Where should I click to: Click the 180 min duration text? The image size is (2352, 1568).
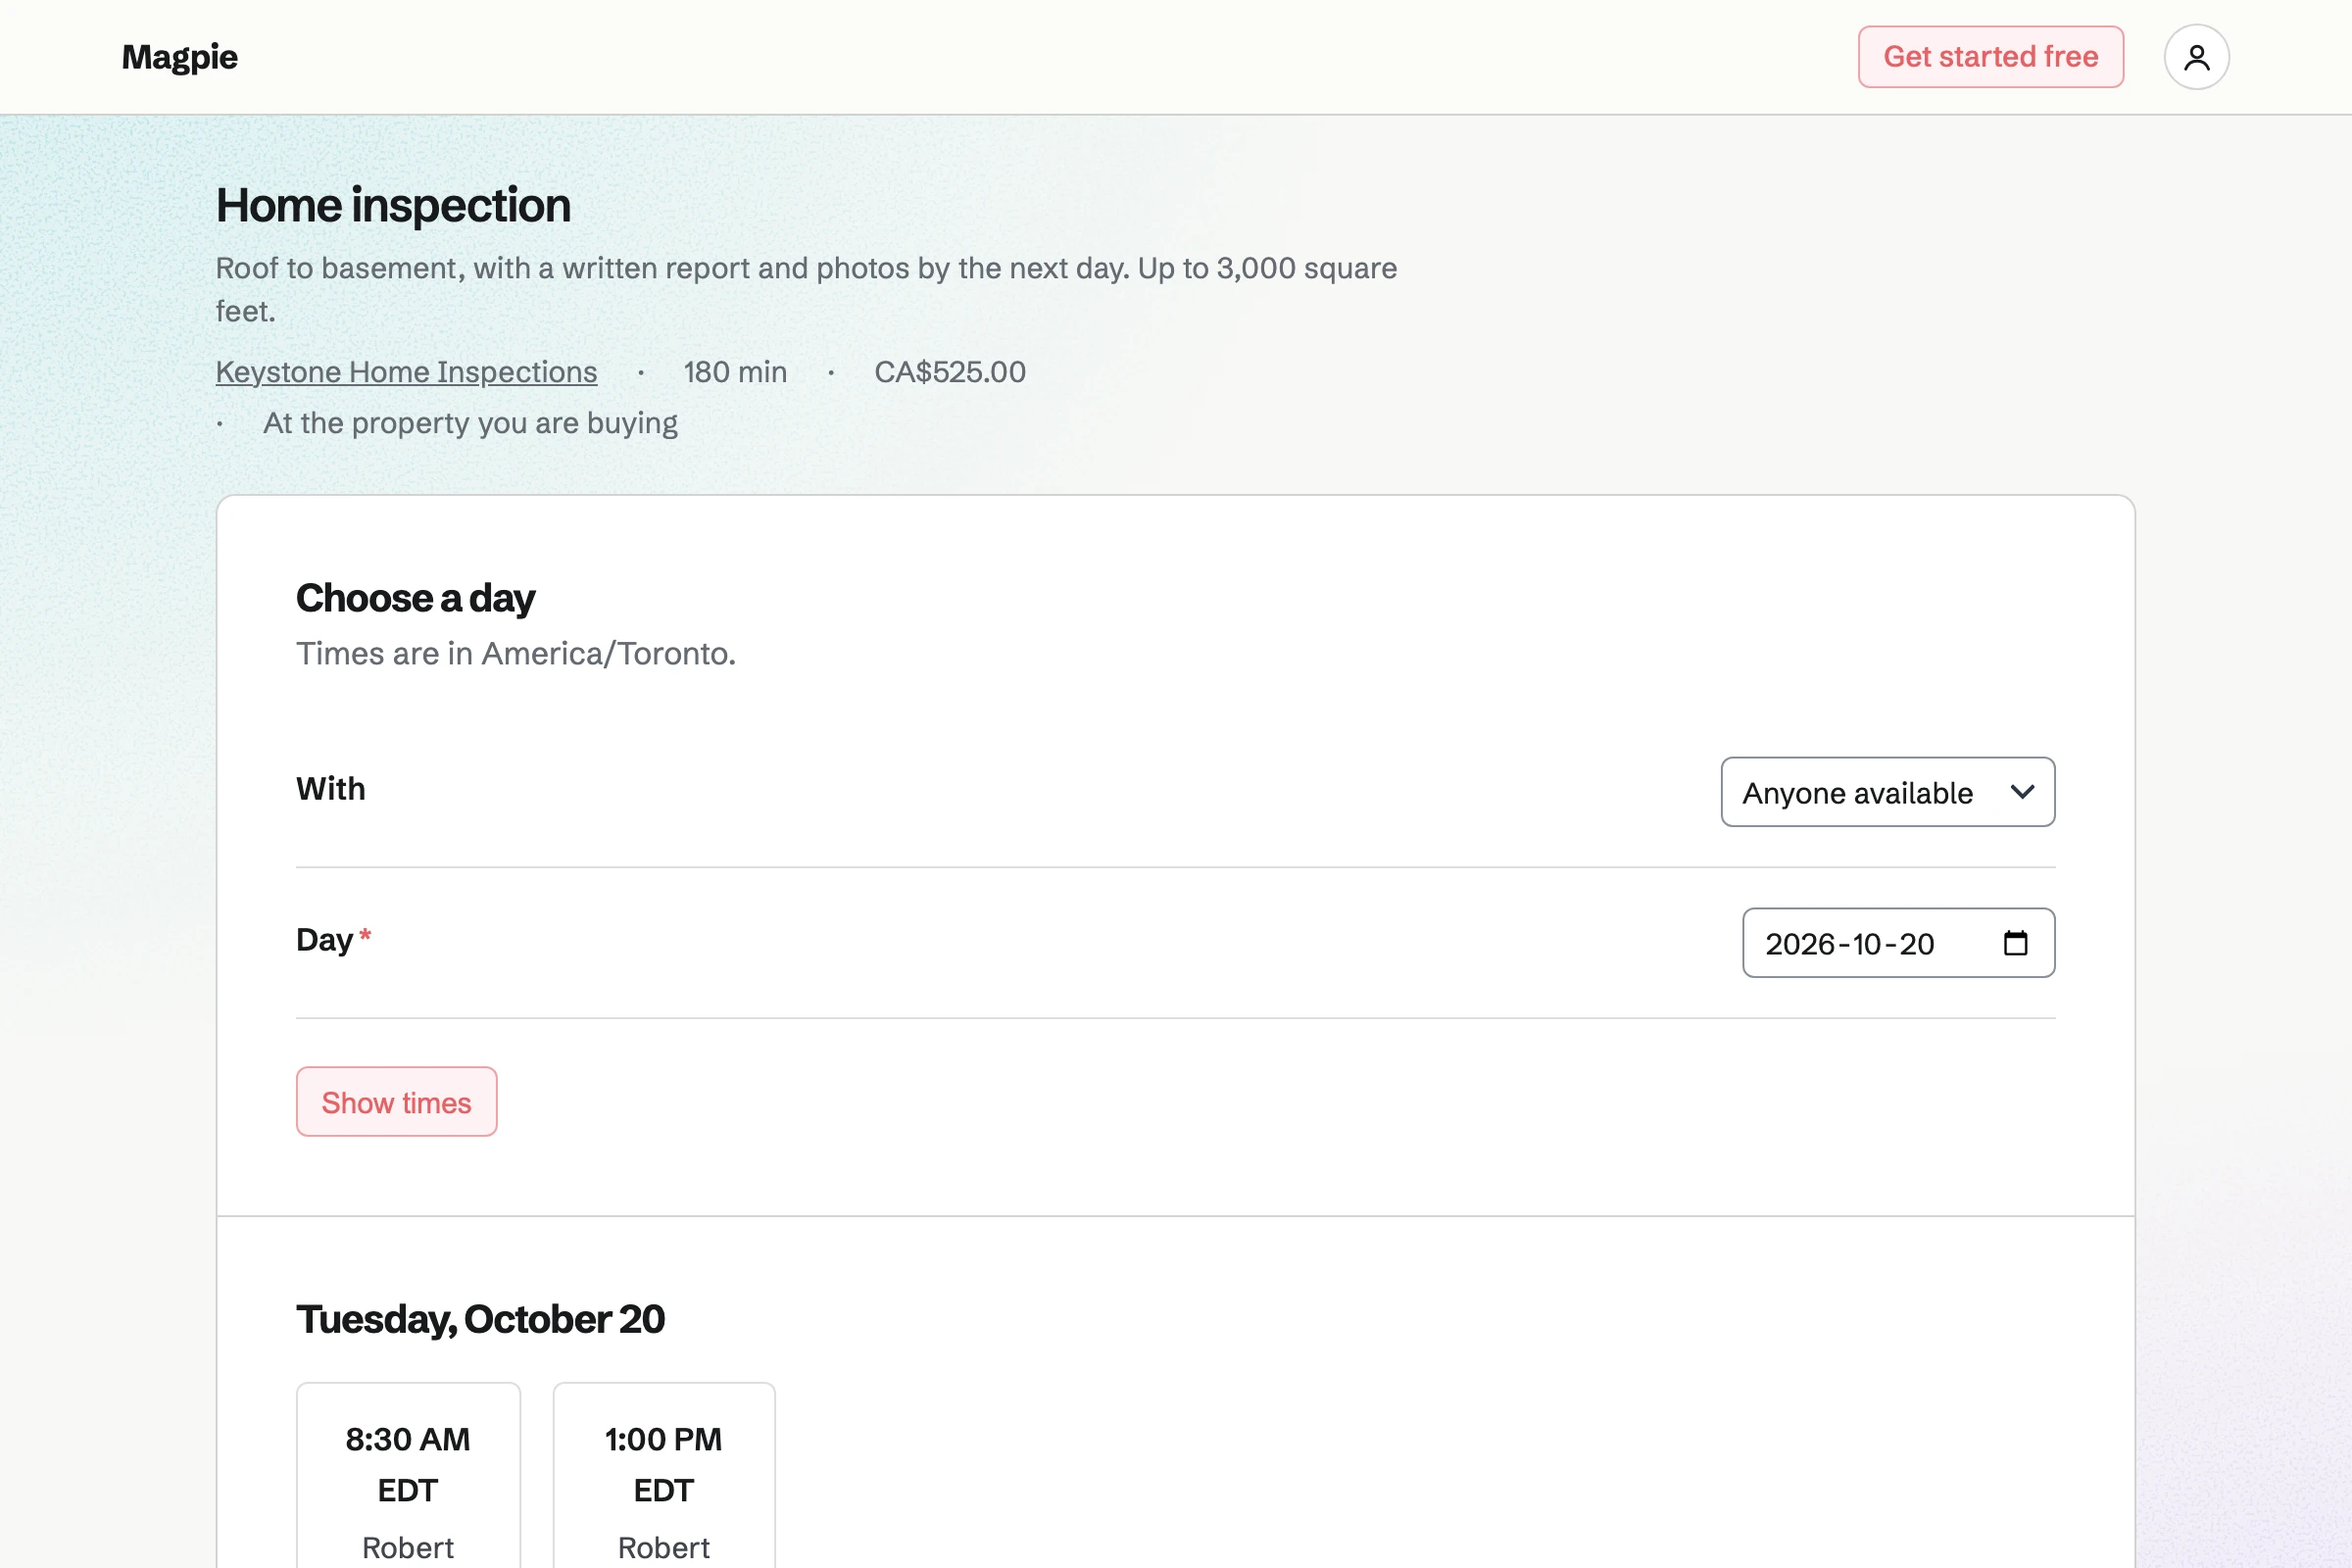pyautogui.click(x=735, y=372)
